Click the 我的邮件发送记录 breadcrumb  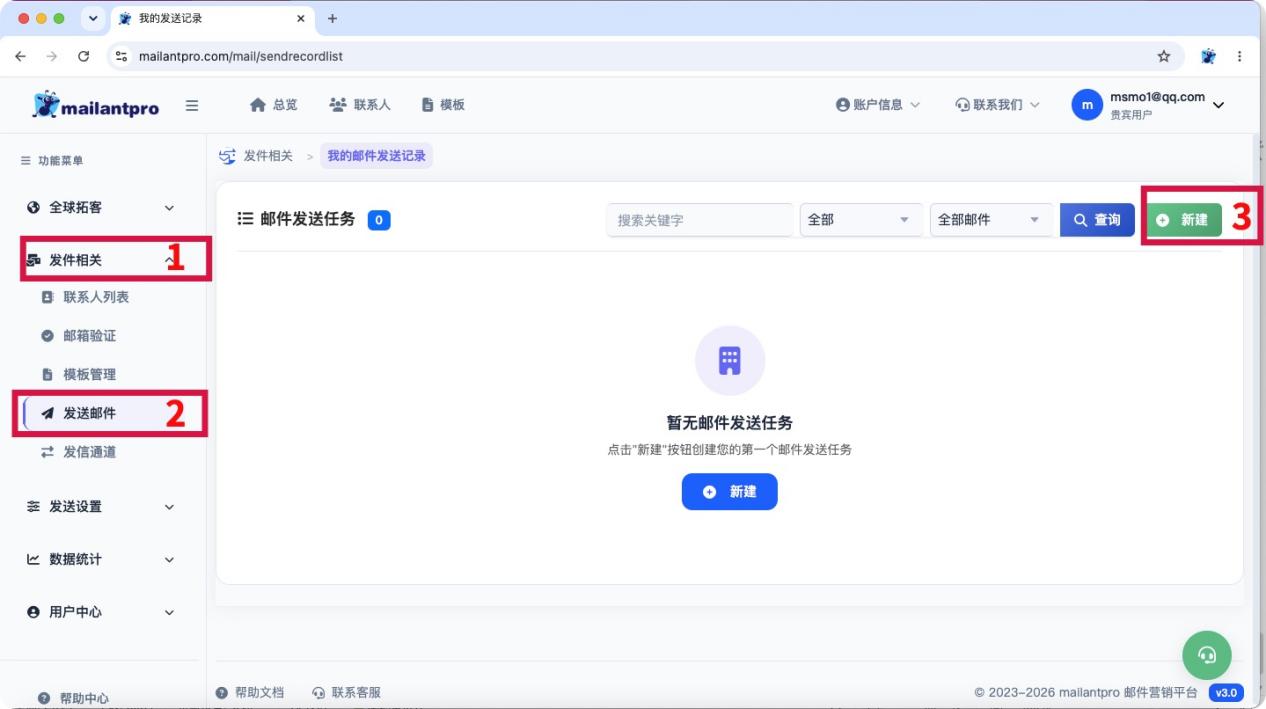[376, 156]
